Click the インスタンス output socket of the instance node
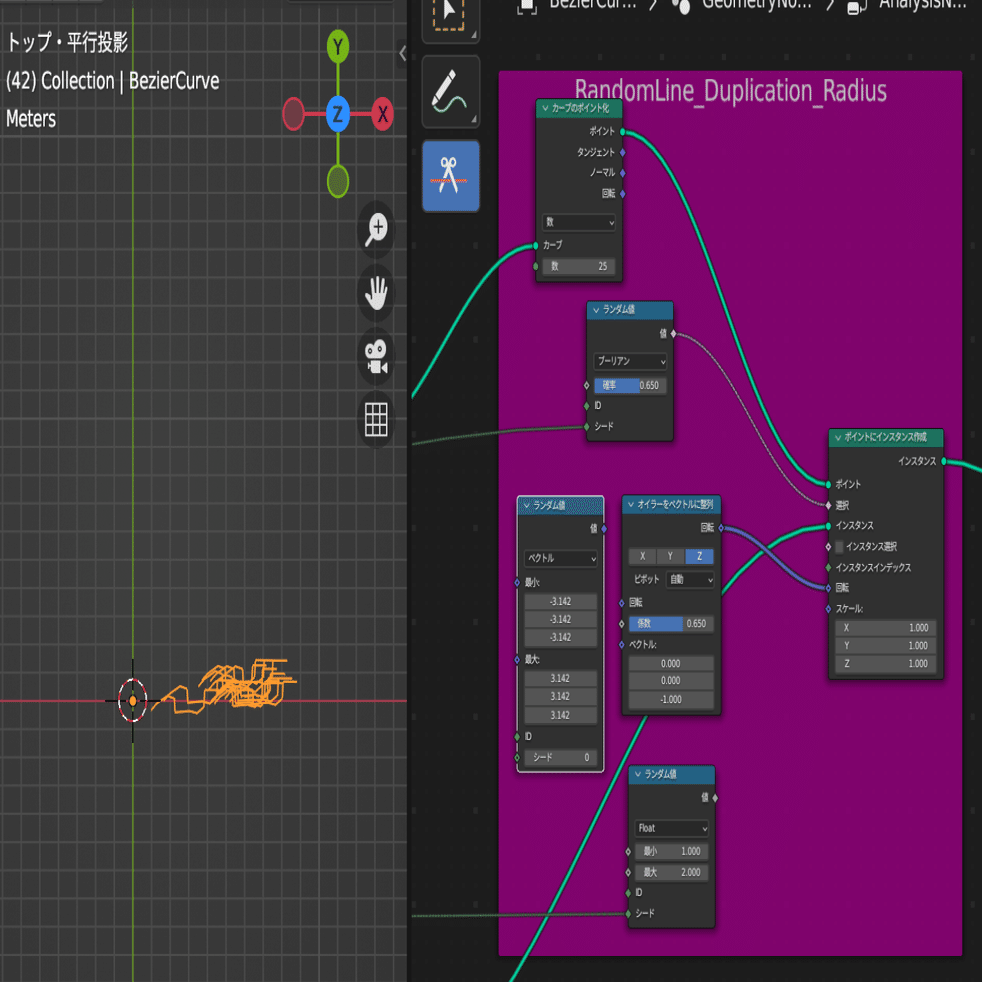 [x=944, y=462]
